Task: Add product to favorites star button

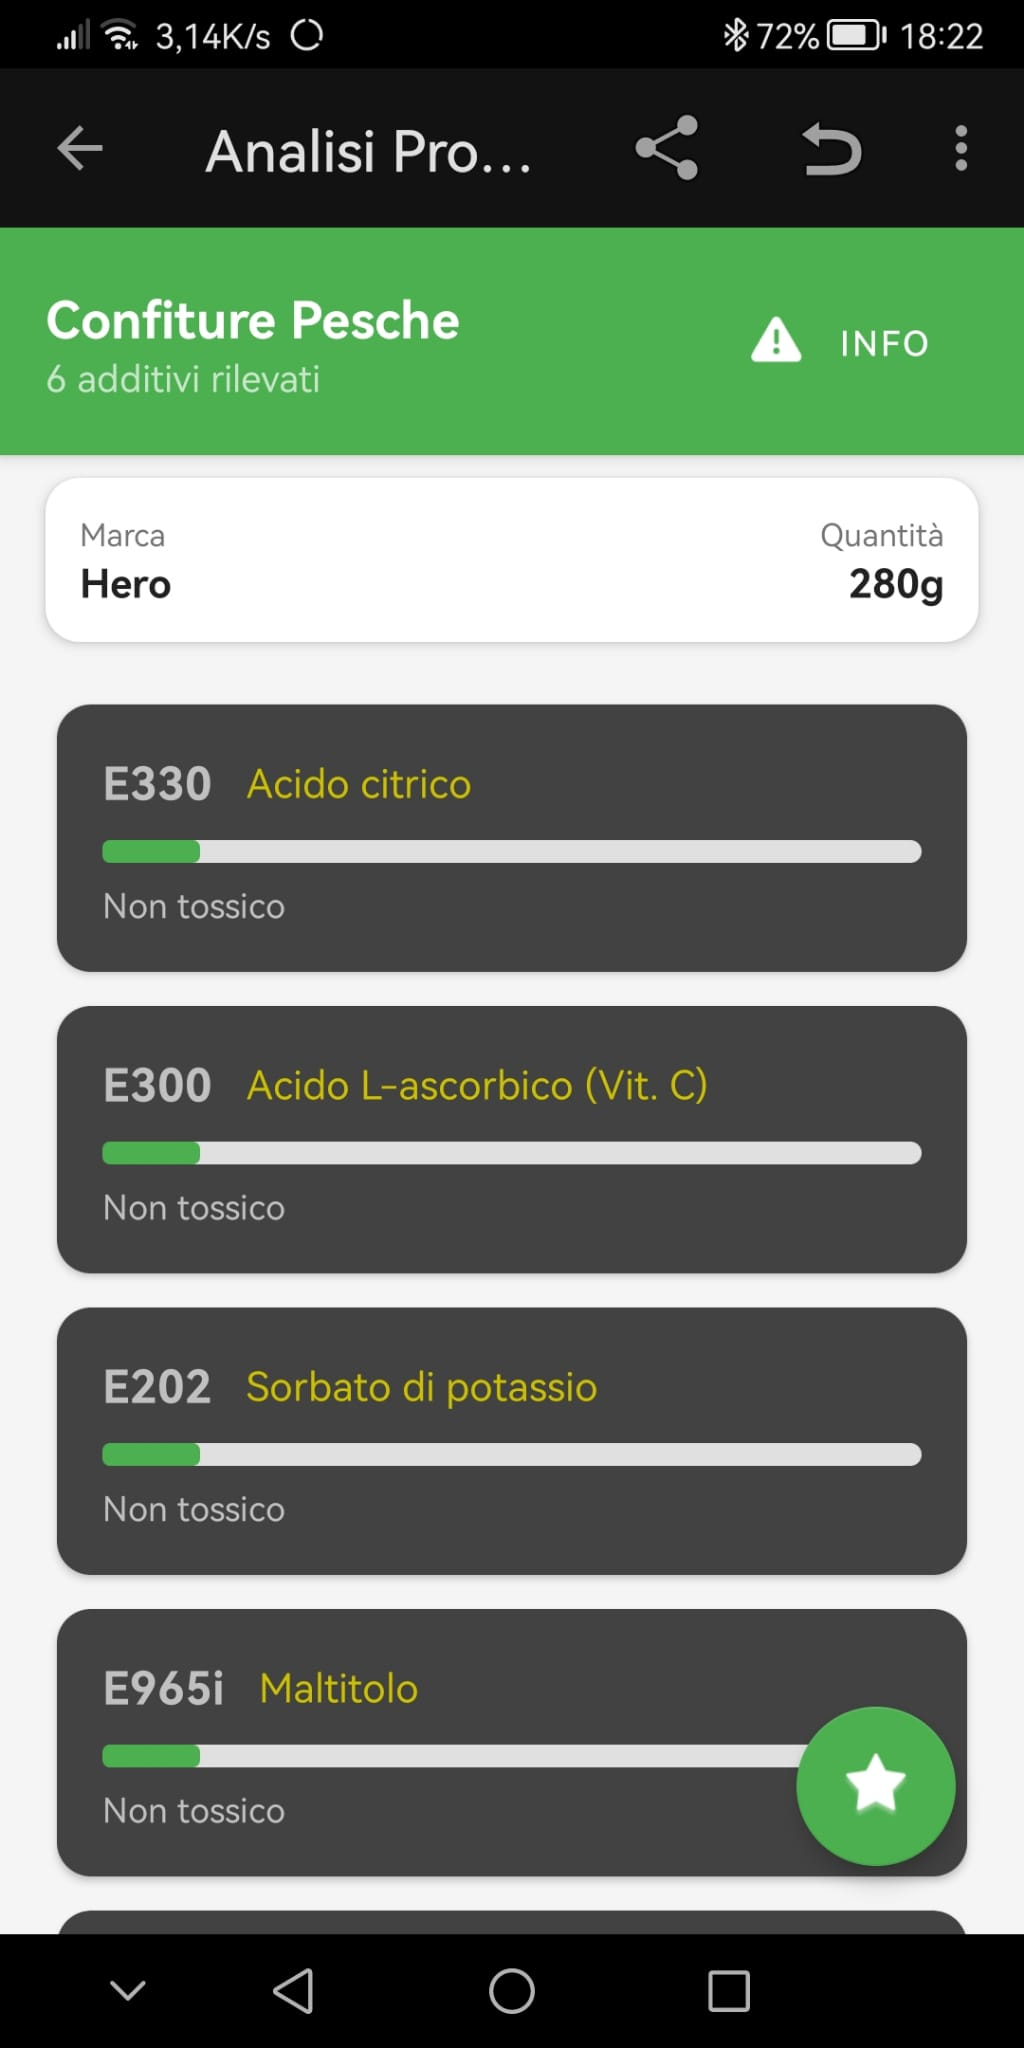Action: (x=875, y=1785)
